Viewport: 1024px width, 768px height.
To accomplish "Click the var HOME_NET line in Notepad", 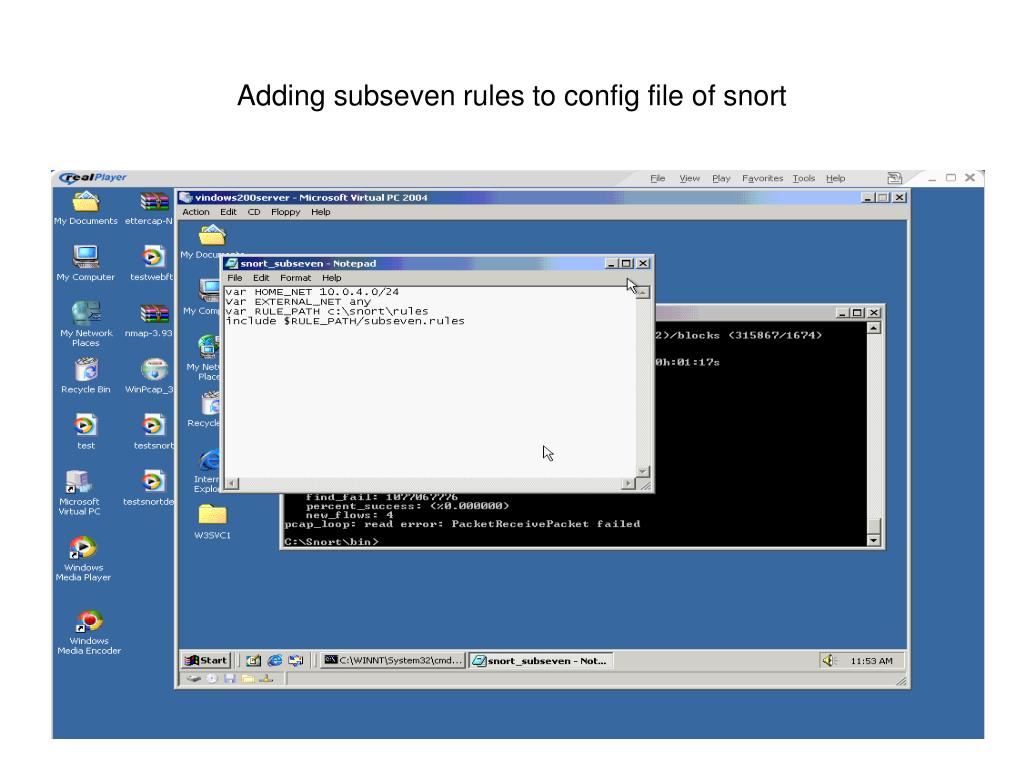I will 312,292.
